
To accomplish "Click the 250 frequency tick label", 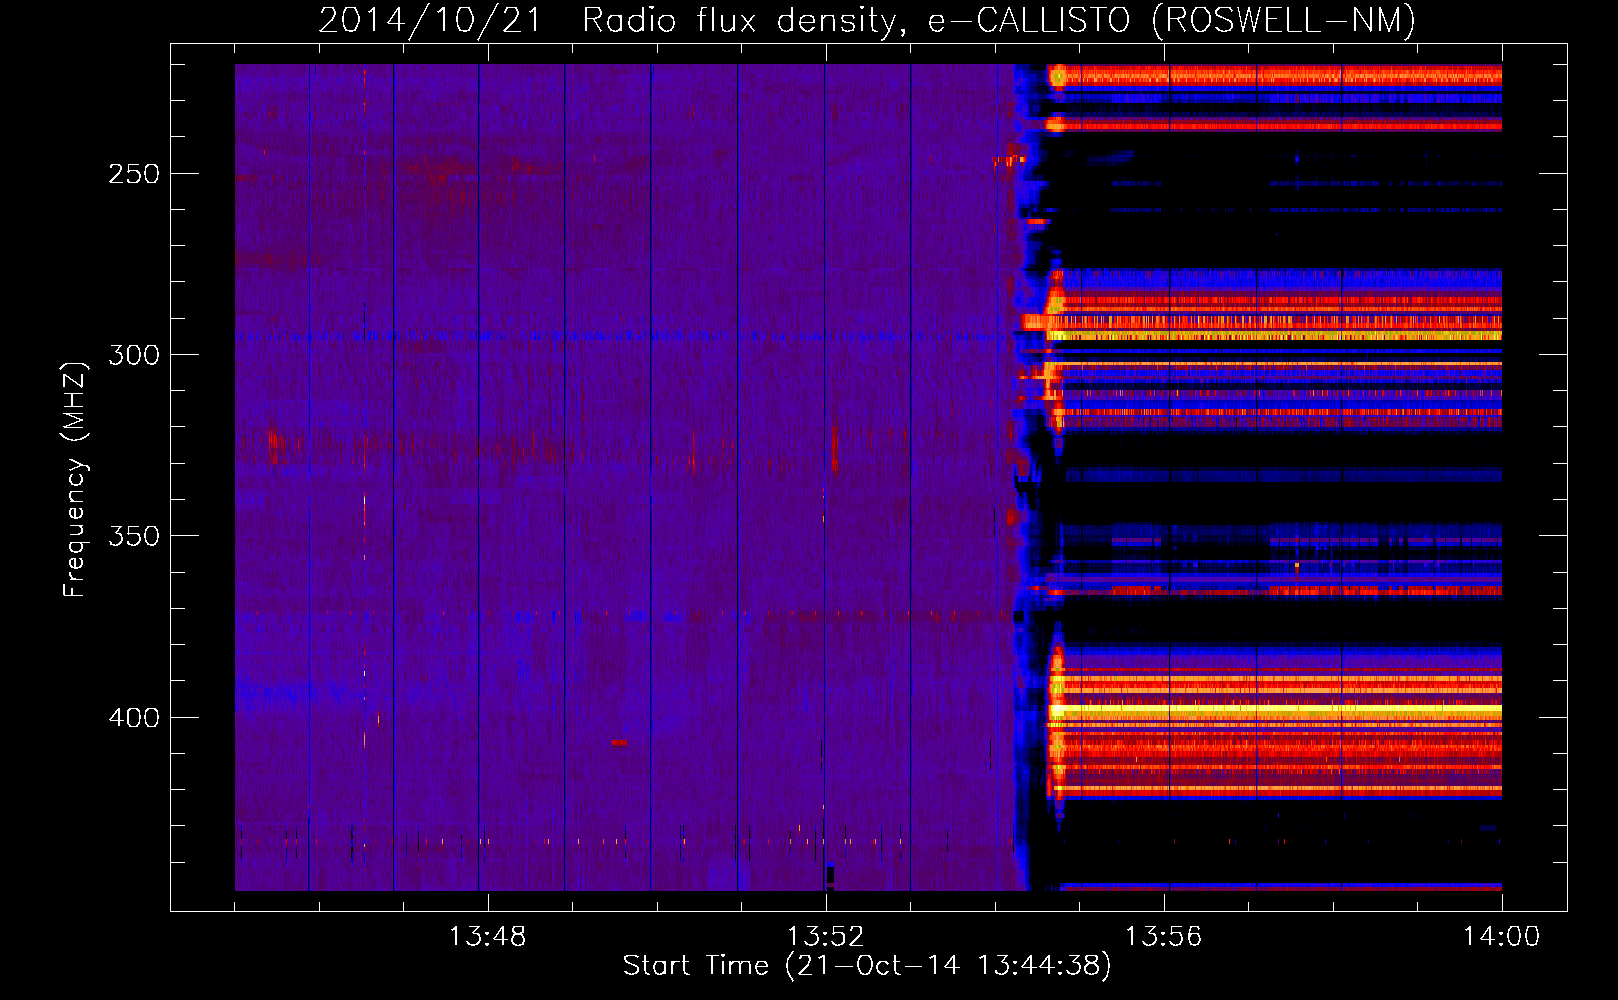I will (134, 174).
